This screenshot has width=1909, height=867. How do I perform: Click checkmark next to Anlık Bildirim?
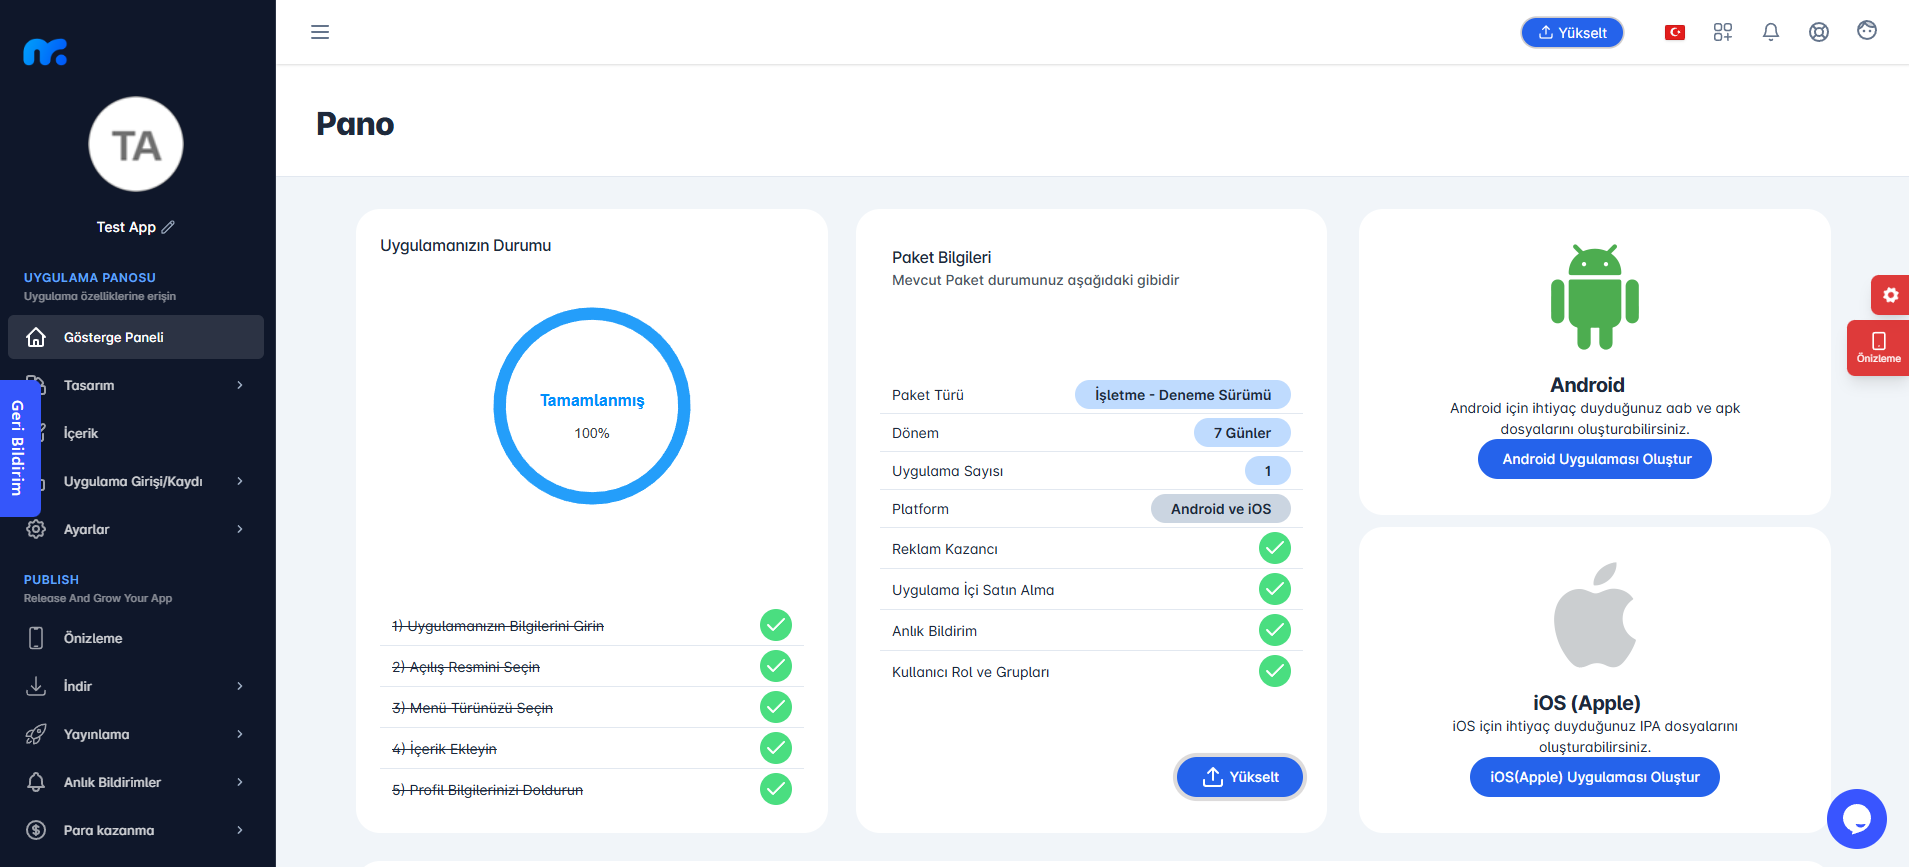pos(1275,630)
